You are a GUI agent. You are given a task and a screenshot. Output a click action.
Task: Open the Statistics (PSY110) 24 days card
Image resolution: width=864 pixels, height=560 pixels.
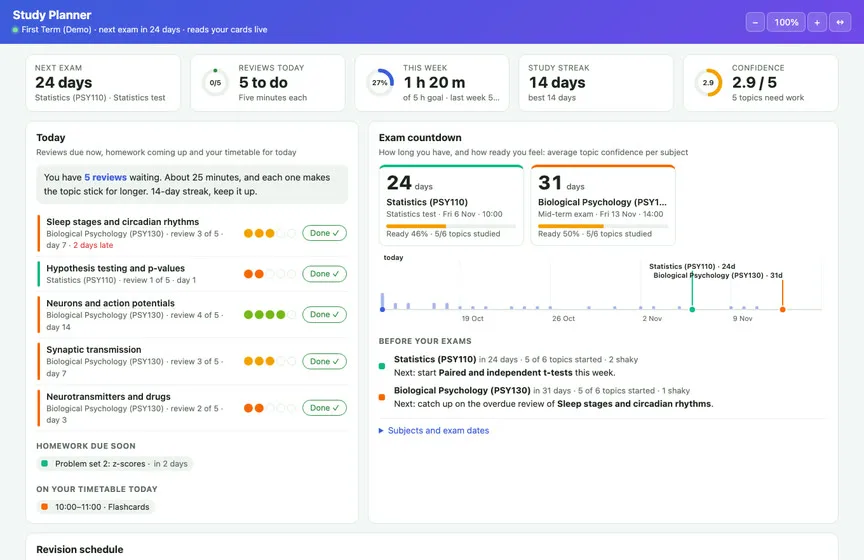pos(451,205)
